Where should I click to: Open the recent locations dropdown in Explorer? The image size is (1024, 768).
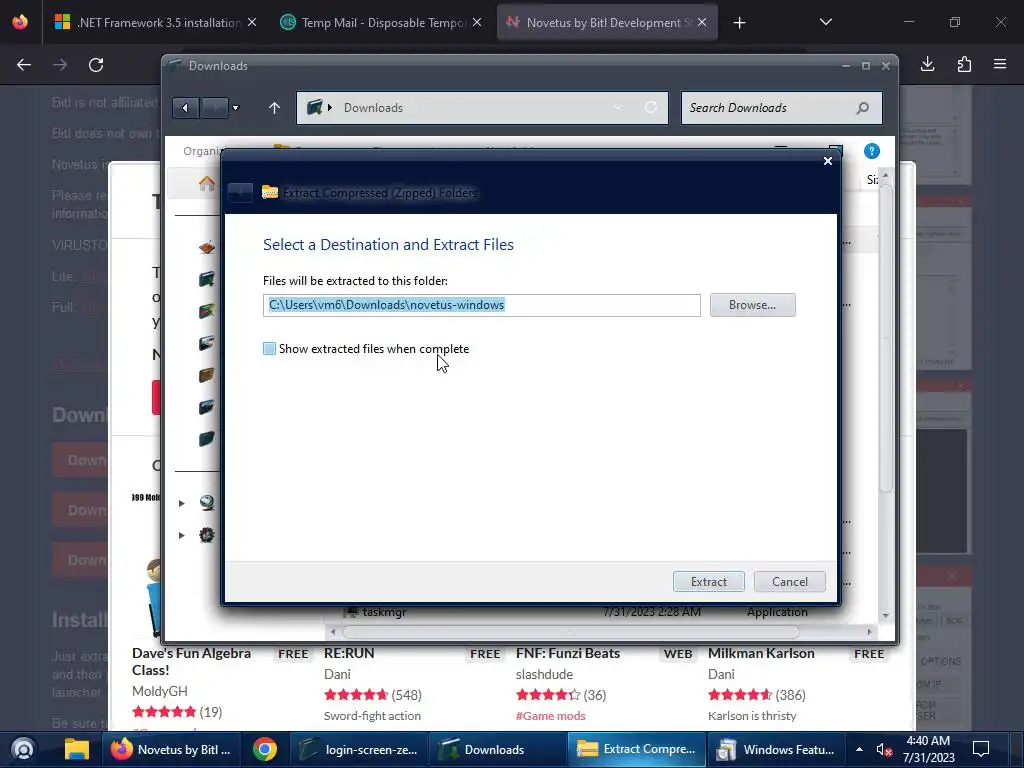click(236, 108)
